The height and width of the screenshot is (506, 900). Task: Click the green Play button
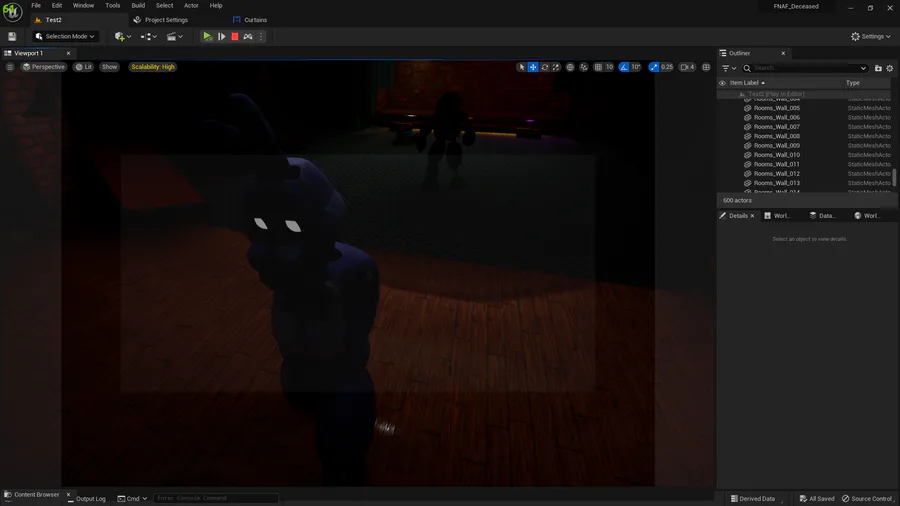pos(208,36)
